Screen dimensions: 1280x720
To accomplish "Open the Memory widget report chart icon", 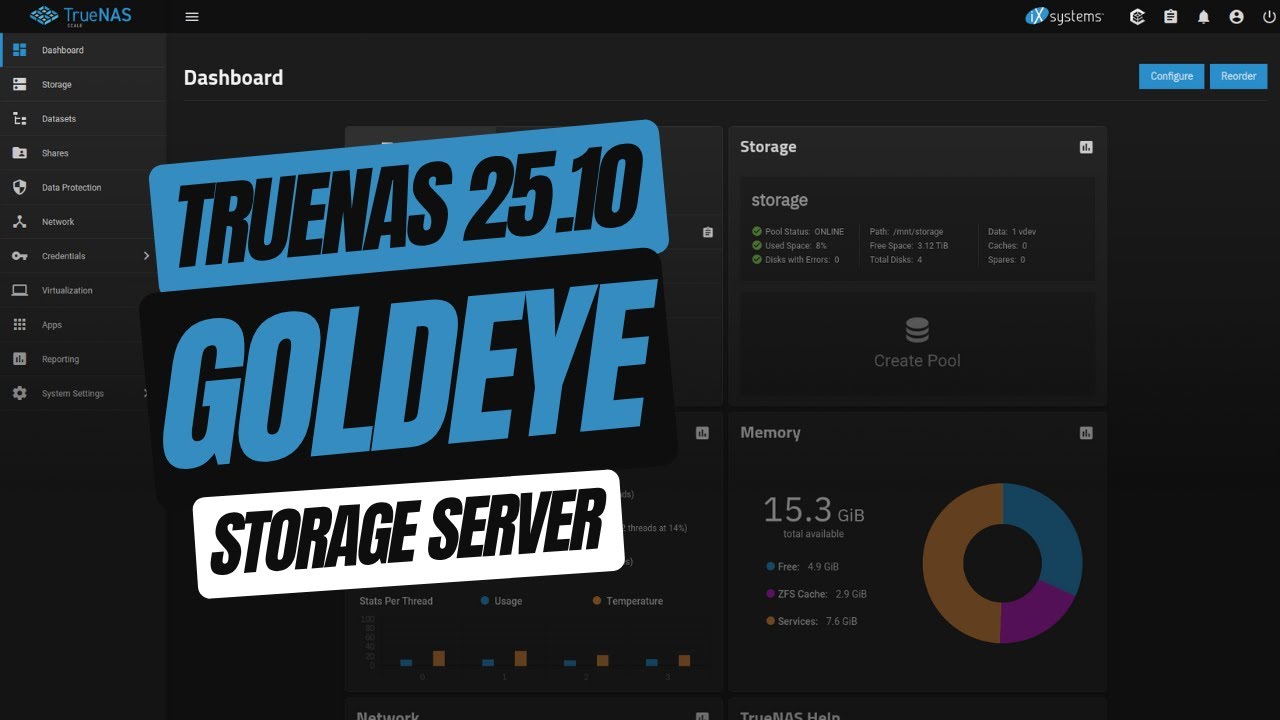I will click(1086, 432).
